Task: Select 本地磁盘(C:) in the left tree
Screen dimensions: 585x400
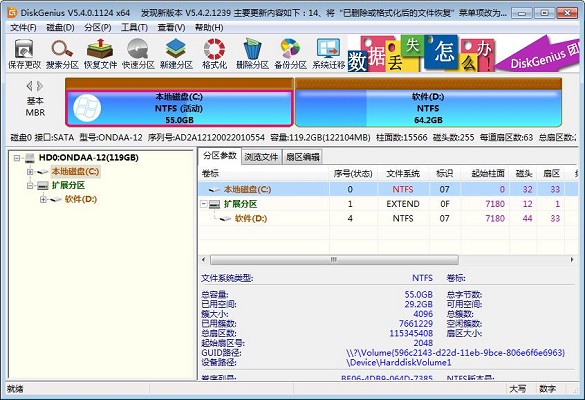Action: pyautogui.click(x=75, y=172)
